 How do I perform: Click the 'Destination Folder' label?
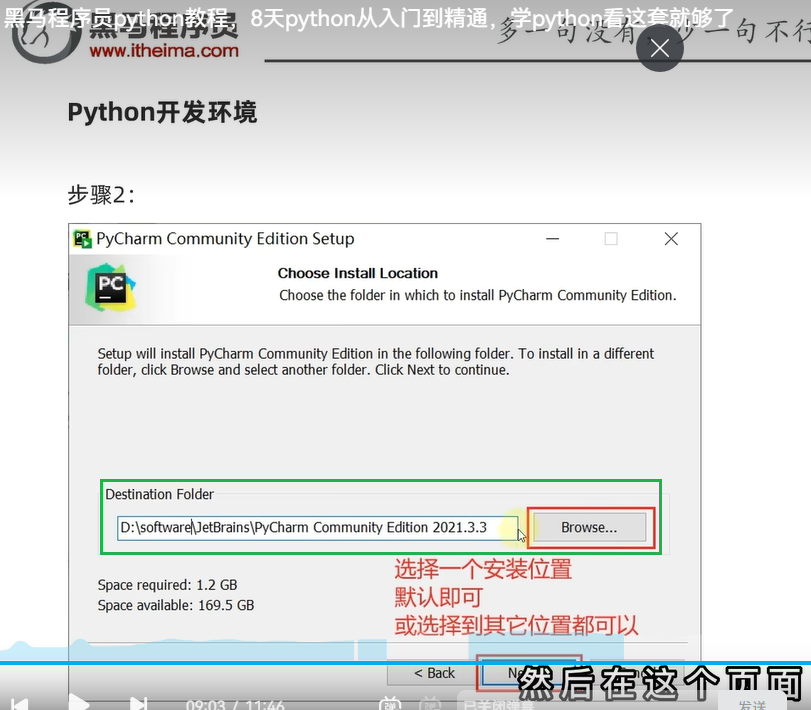(159, 494)
